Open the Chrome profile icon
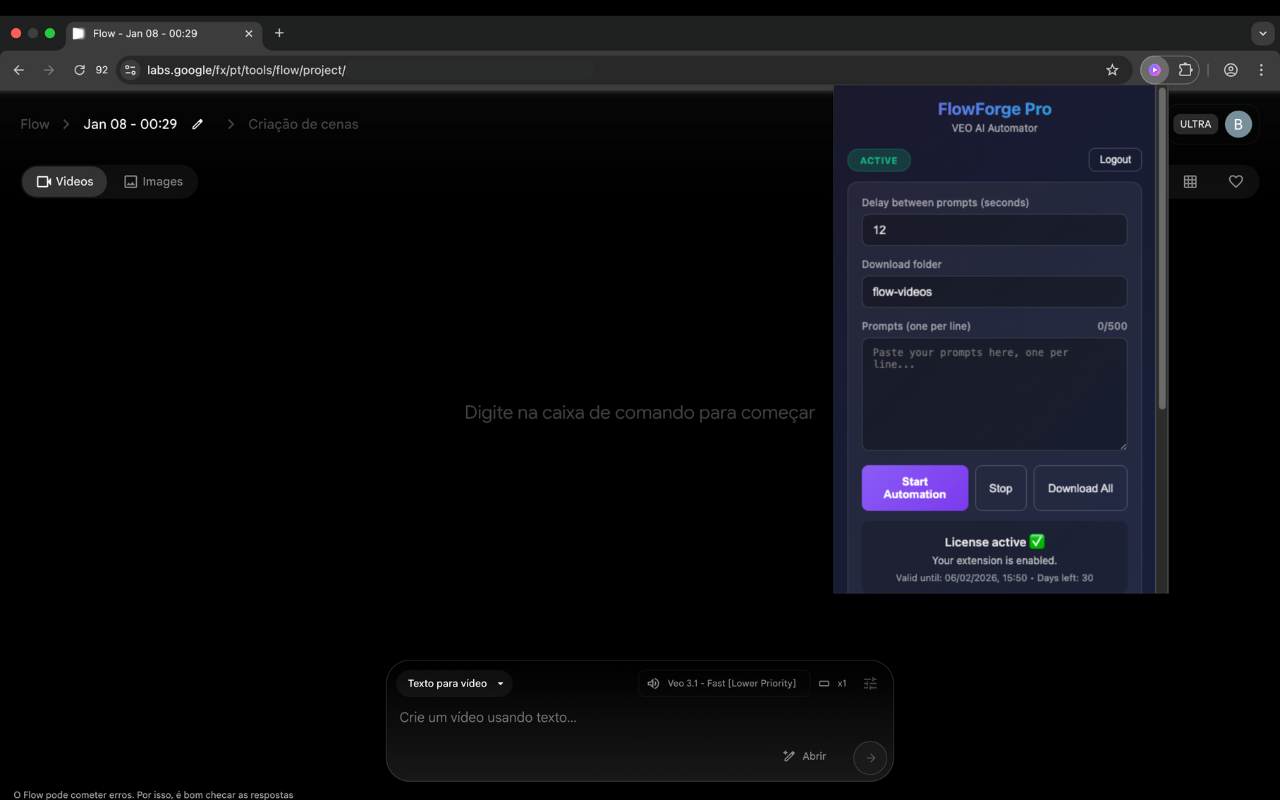Image resolution: width=1280 pixels, height=800 pixels. [1231, 70]
